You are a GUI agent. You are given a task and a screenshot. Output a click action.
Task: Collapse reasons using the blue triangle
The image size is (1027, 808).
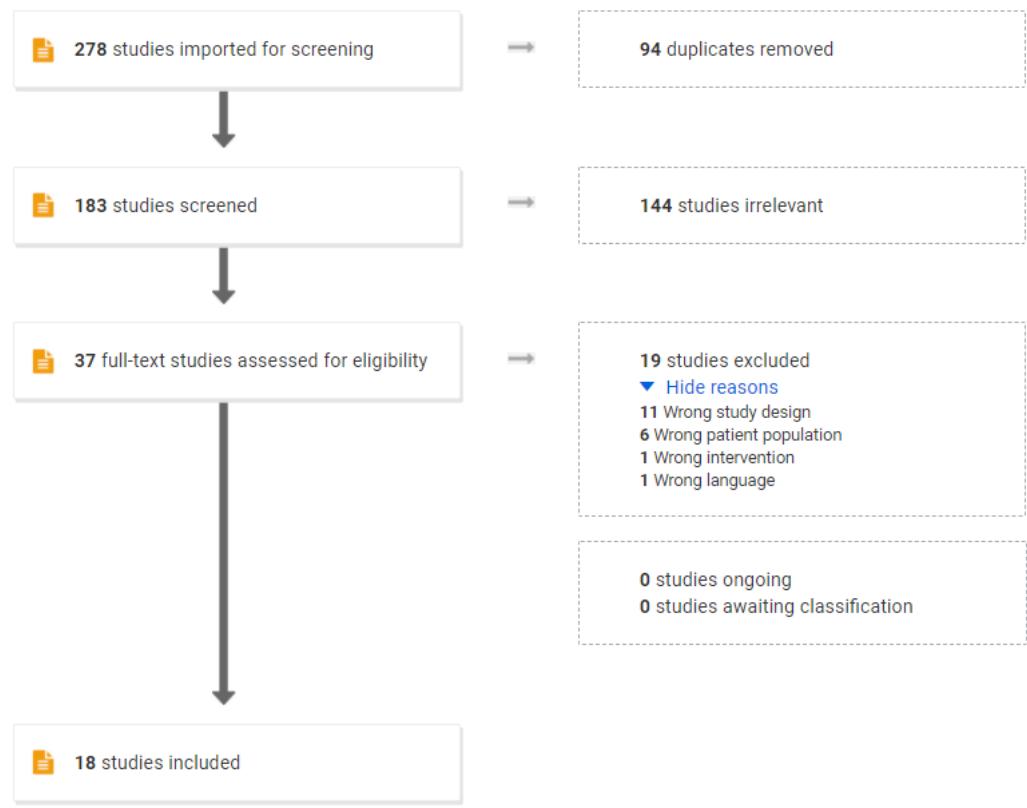pyautogui.click(x=648, y=387)
